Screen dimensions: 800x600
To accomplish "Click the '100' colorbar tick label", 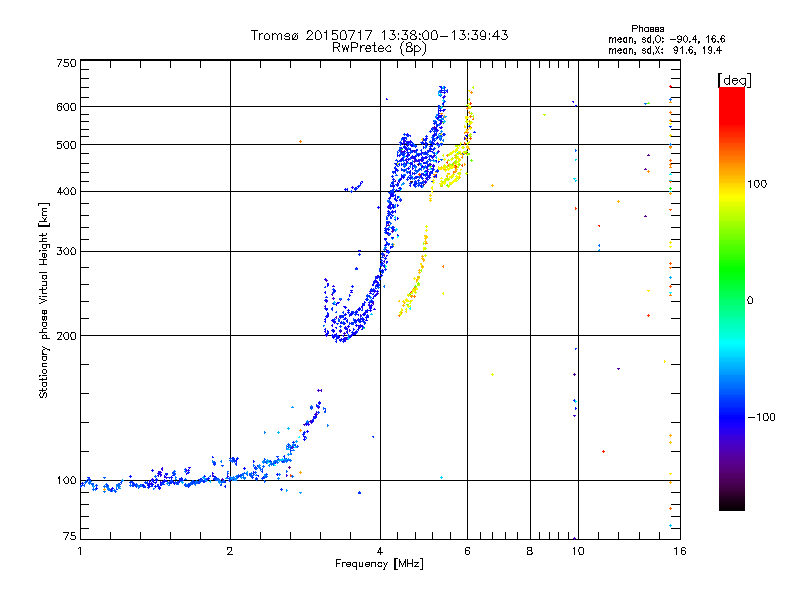I will [x=757, y=184].
